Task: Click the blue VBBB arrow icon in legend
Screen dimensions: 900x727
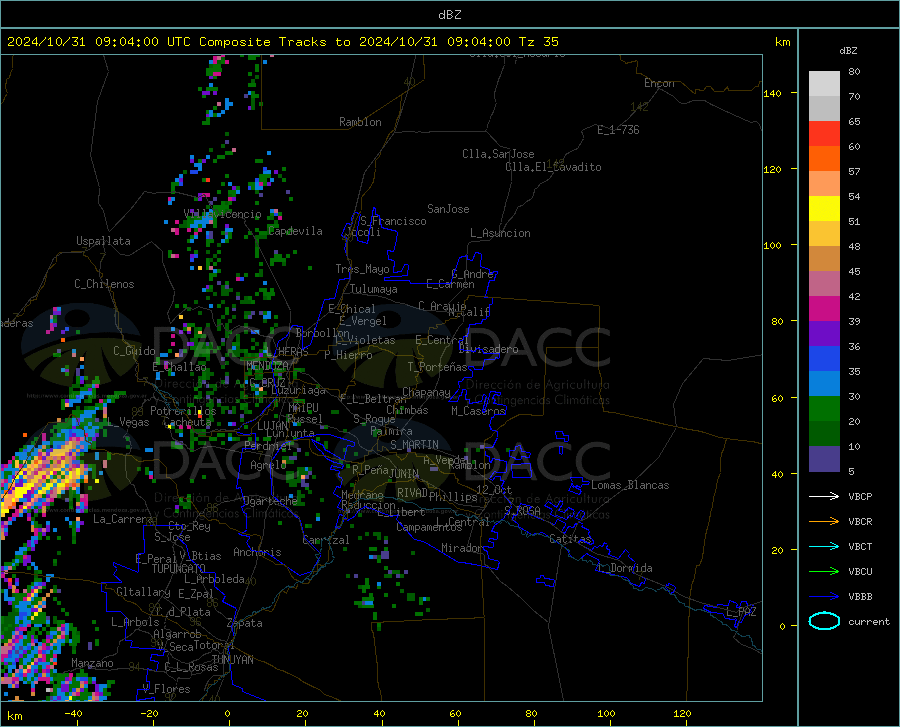Action: 824,597
